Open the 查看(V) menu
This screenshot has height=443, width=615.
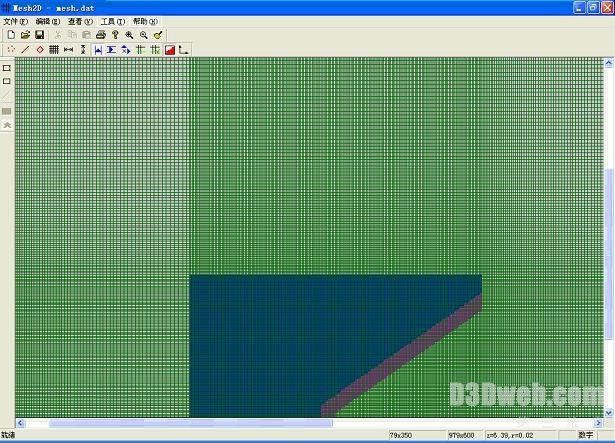click(80, 21)
